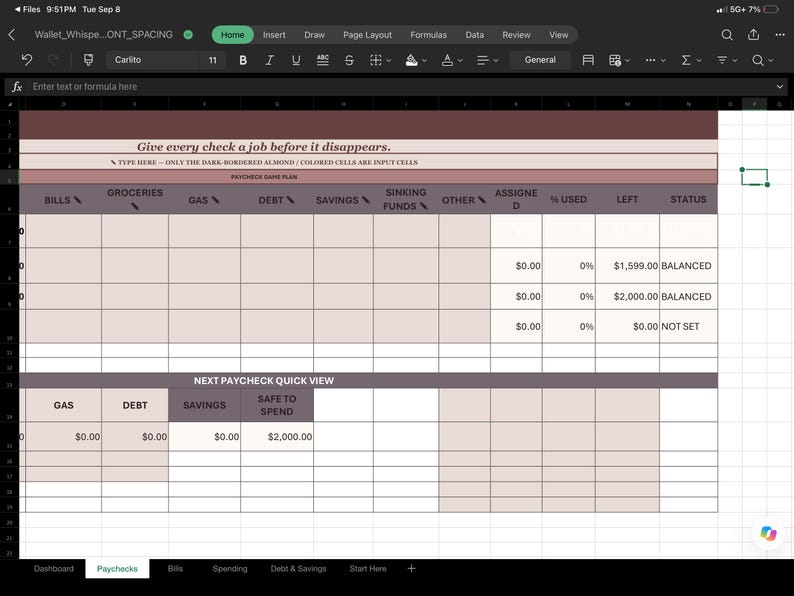Tap the AutoSum sigma icon
This screenshot has height=596, width=794.
tap(686, 60)
